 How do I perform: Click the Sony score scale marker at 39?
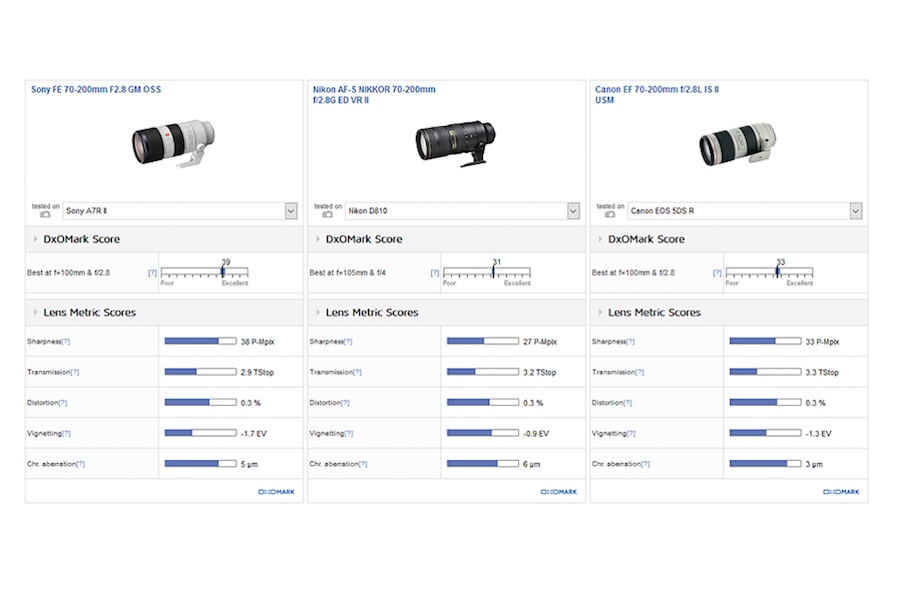pyautogui.click(x=222, y=271)
